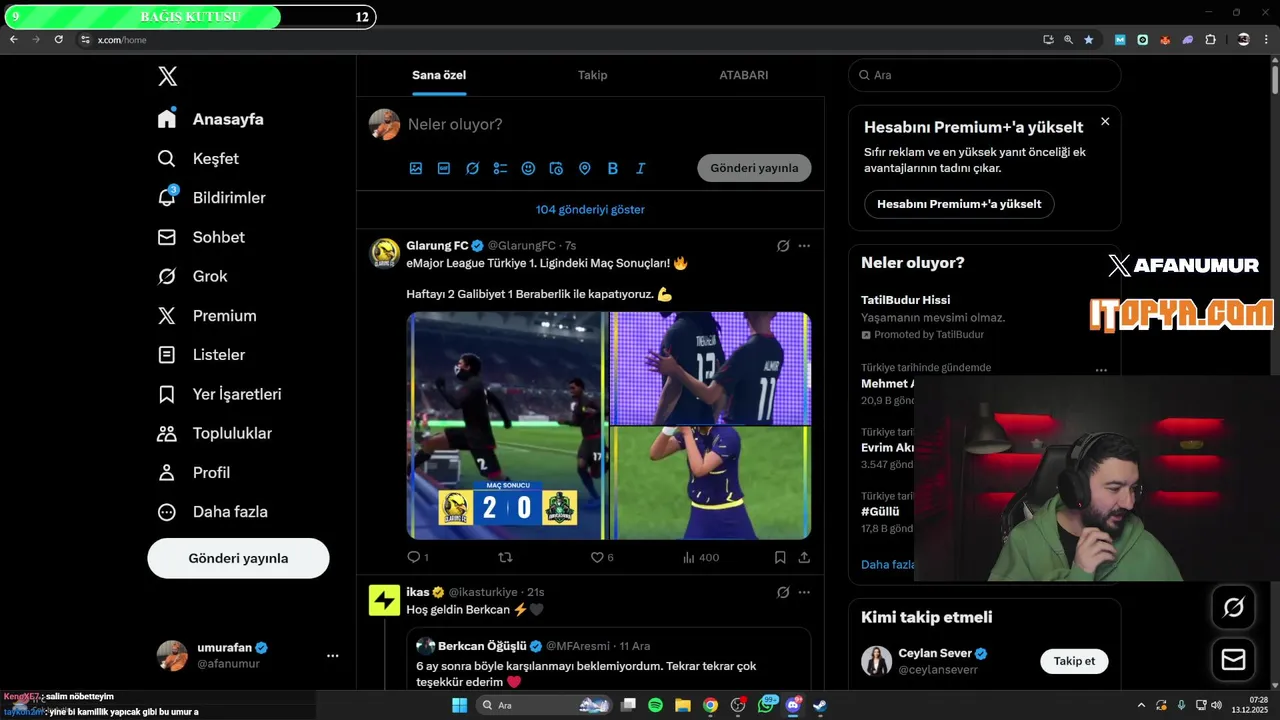Open Spotify from the taskbar
The image size is (1280, 720).
656,705
